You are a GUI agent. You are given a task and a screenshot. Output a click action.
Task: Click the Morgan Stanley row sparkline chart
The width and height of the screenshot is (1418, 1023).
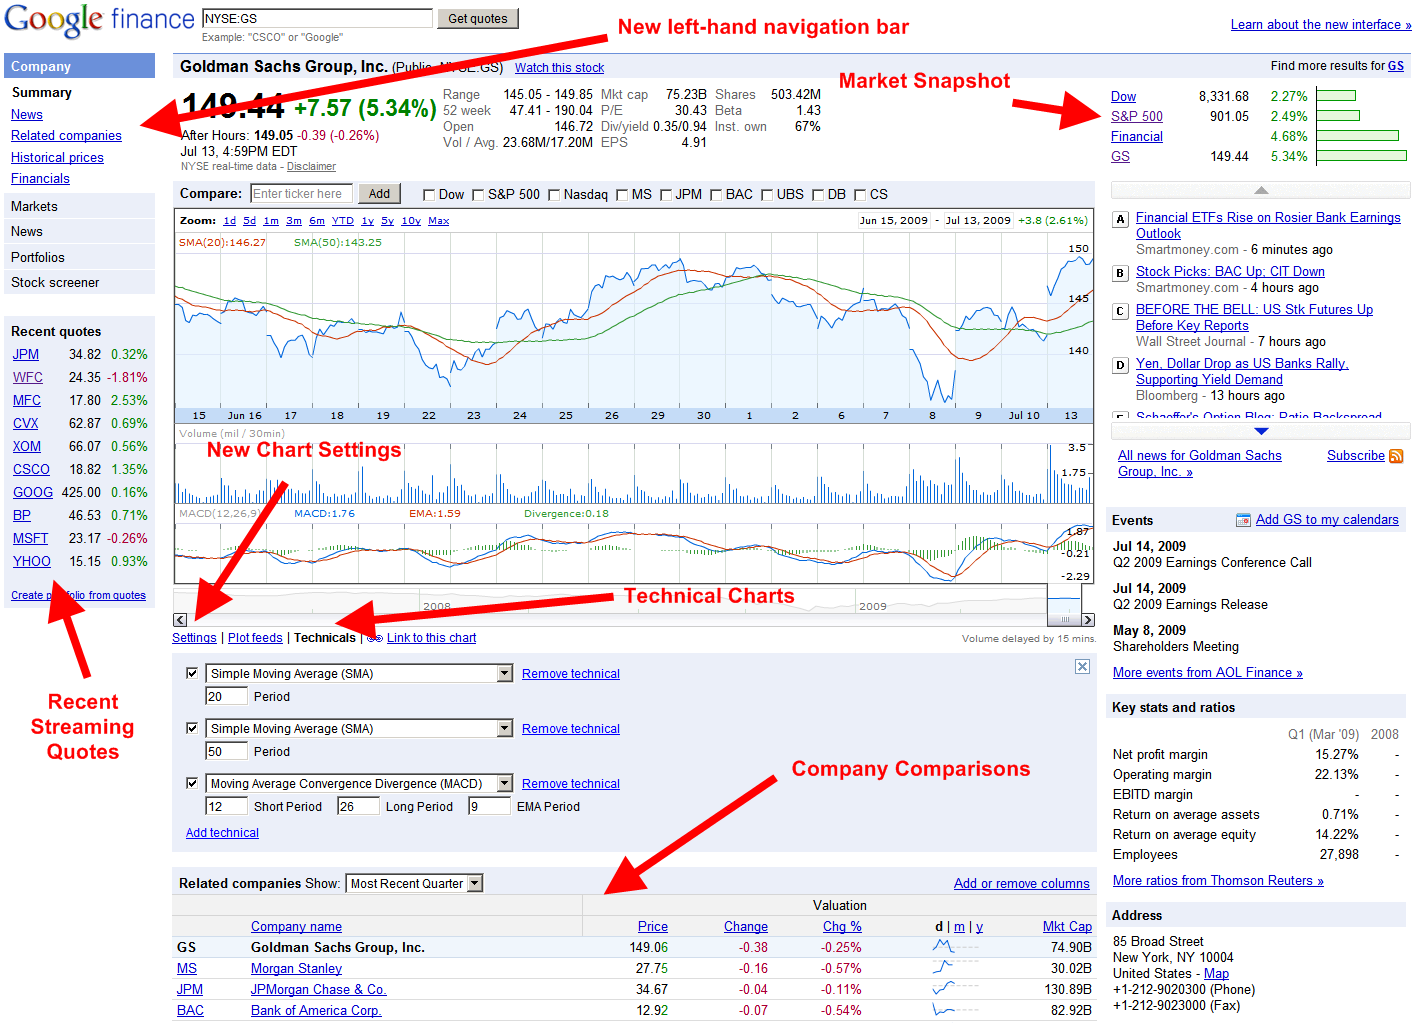pyautogui.click(x=957, y=968)
